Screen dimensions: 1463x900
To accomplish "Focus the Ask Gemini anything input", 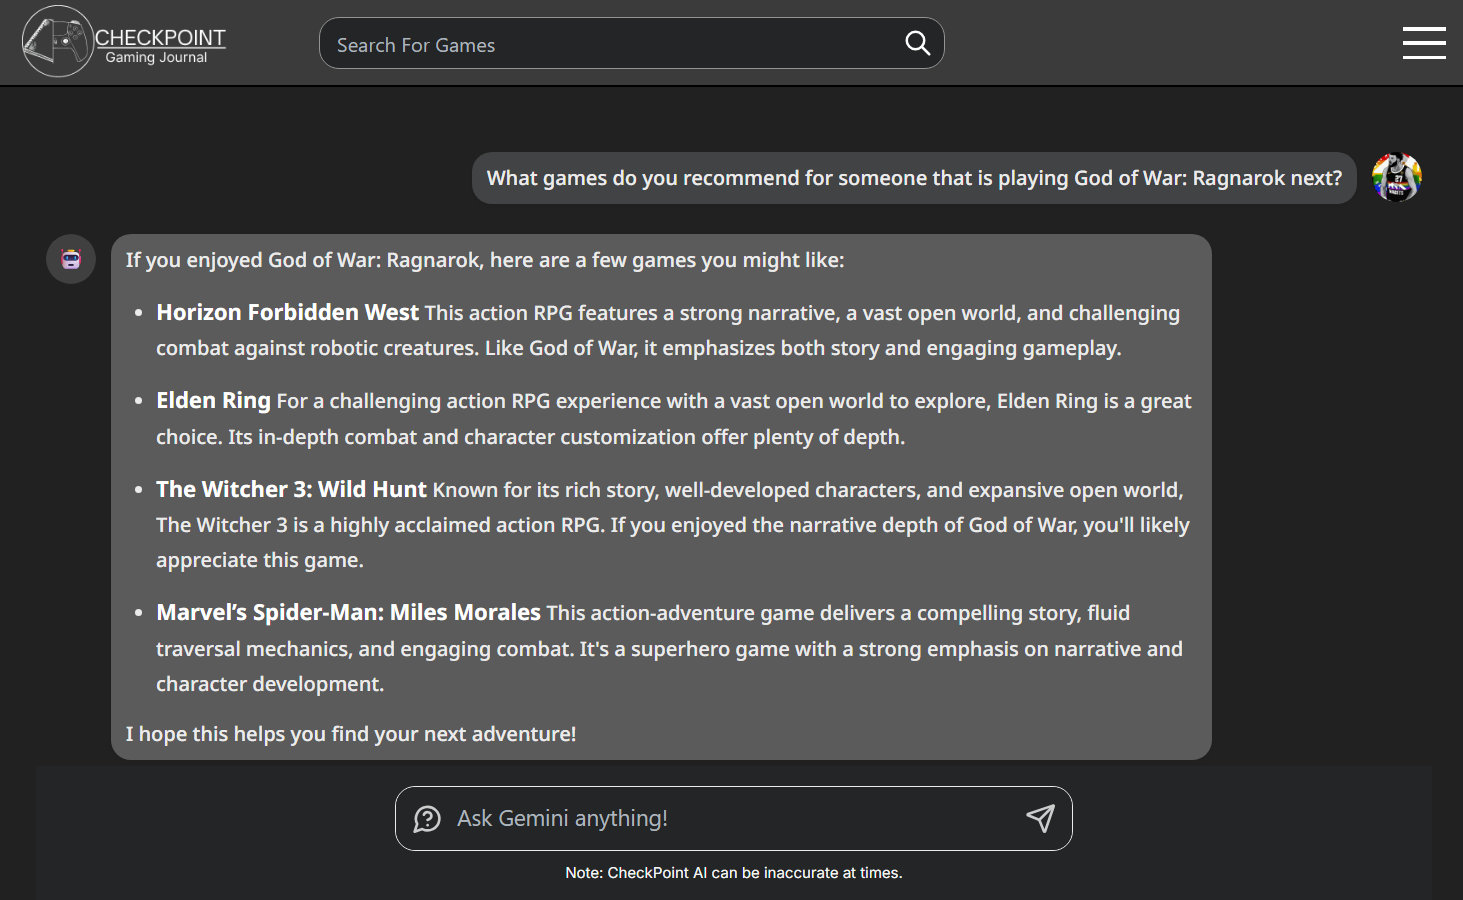I will coord(734,819).
